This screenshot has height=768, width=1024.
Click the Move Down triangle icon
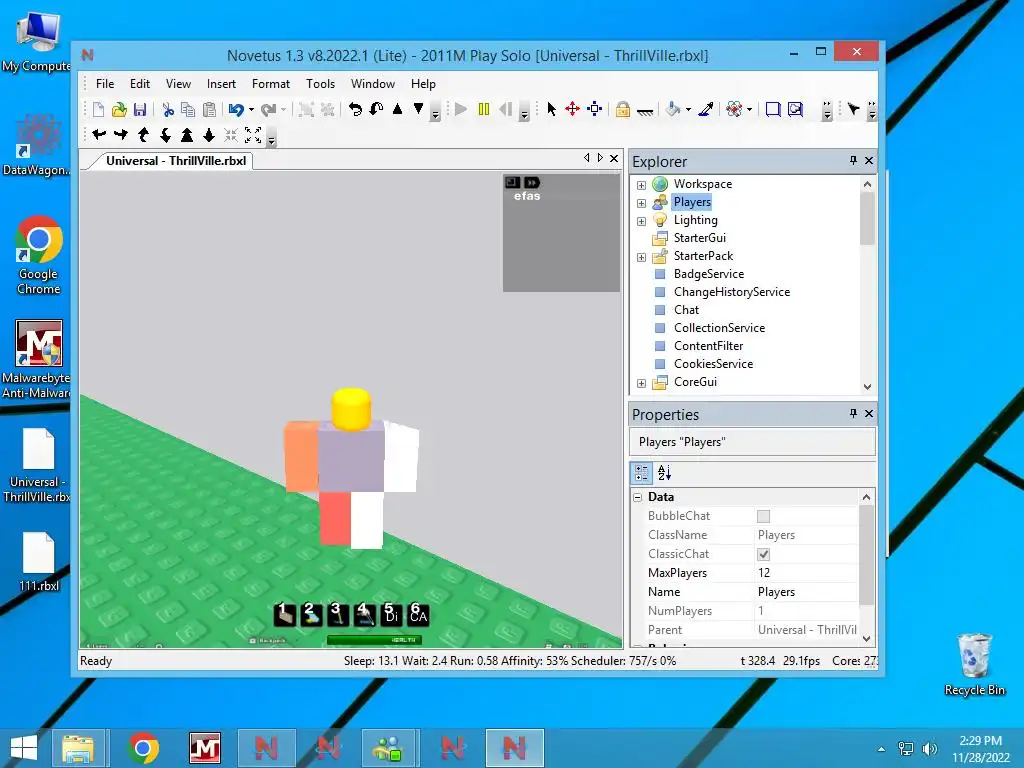(x=418, y=109)
